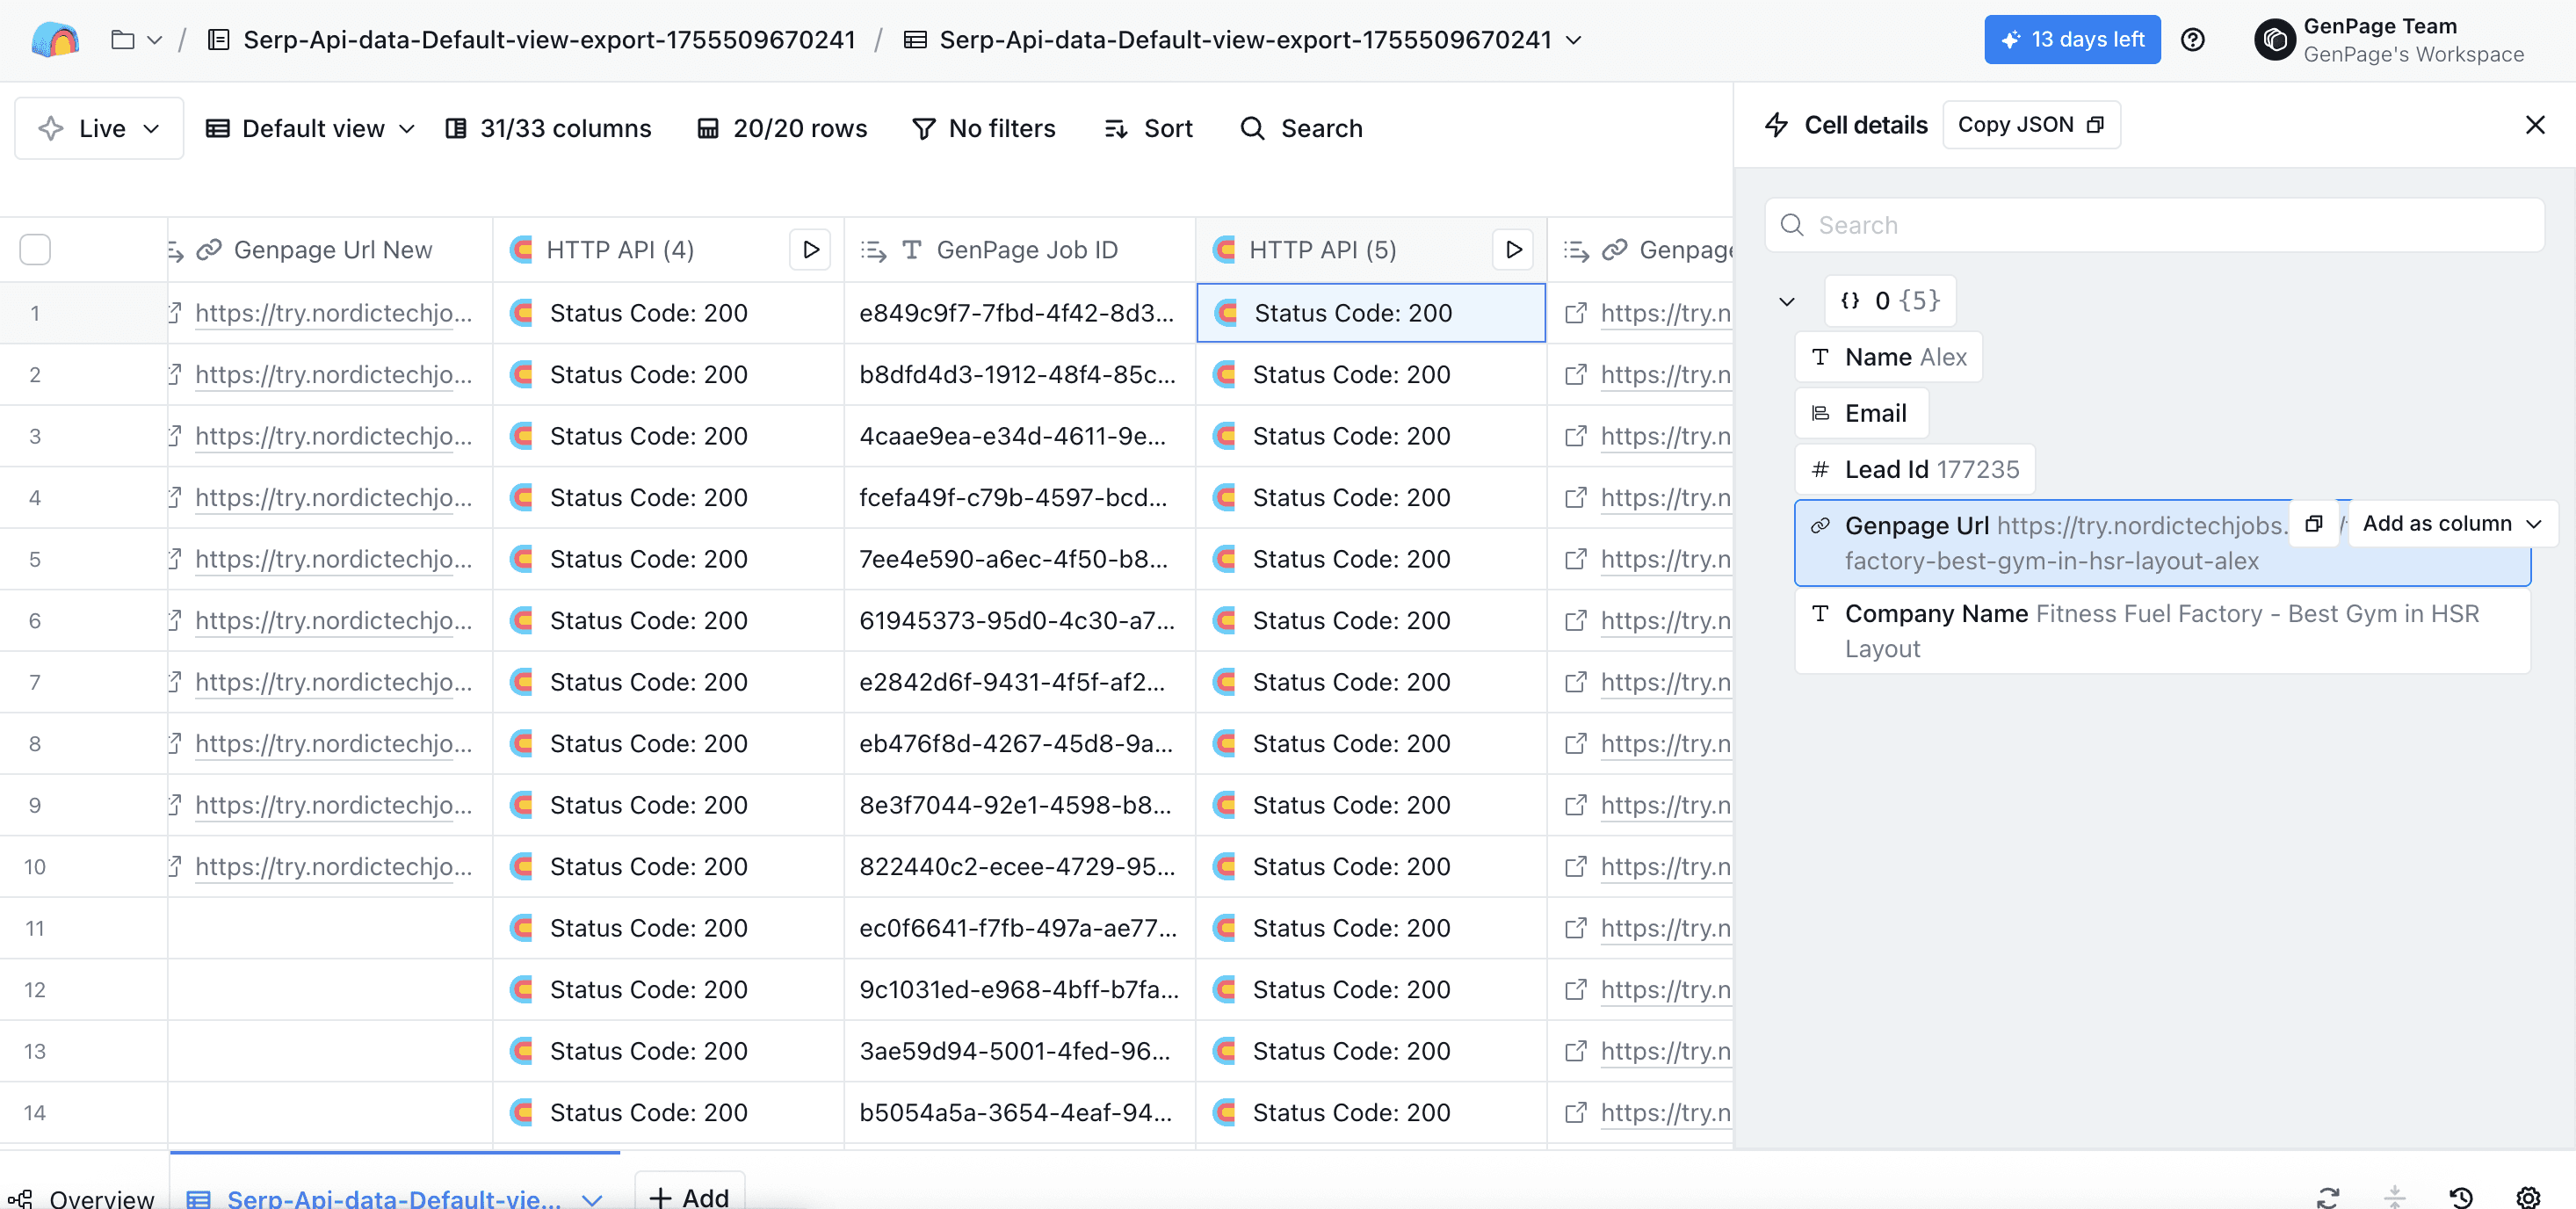Open the Live mode dropdown
Image resolution: width=2576 pixels, height=1209 pixels.
[99, 128]
